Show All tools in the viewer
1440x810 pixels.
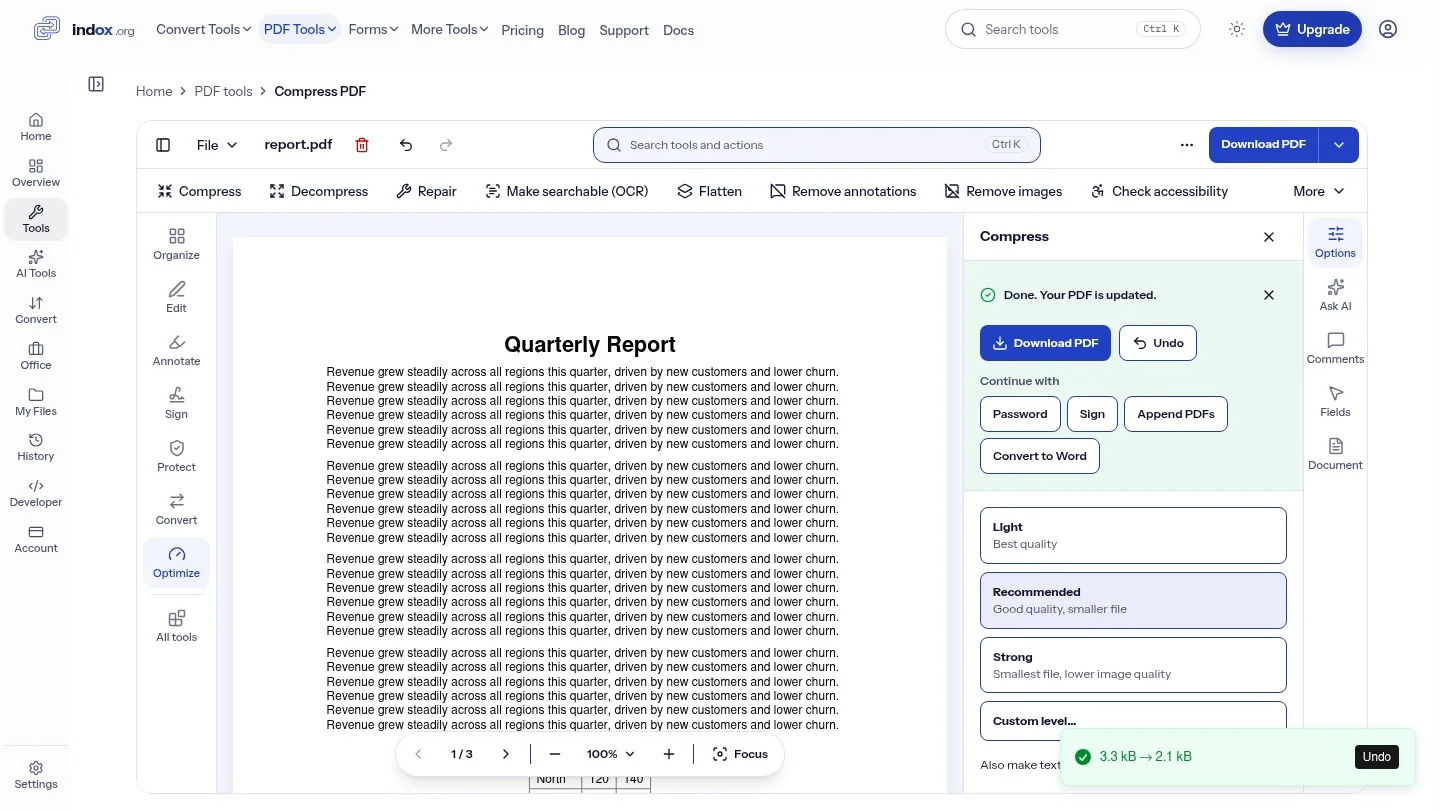tap(177, 626)
